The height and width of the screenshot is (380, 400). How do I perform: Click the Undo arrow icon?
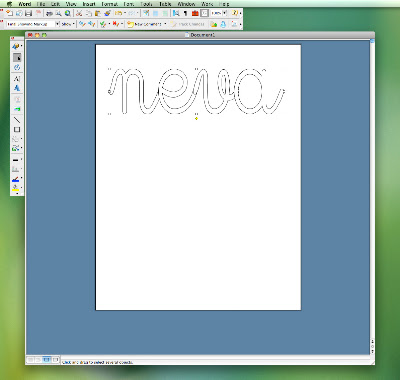coord(118,13)
